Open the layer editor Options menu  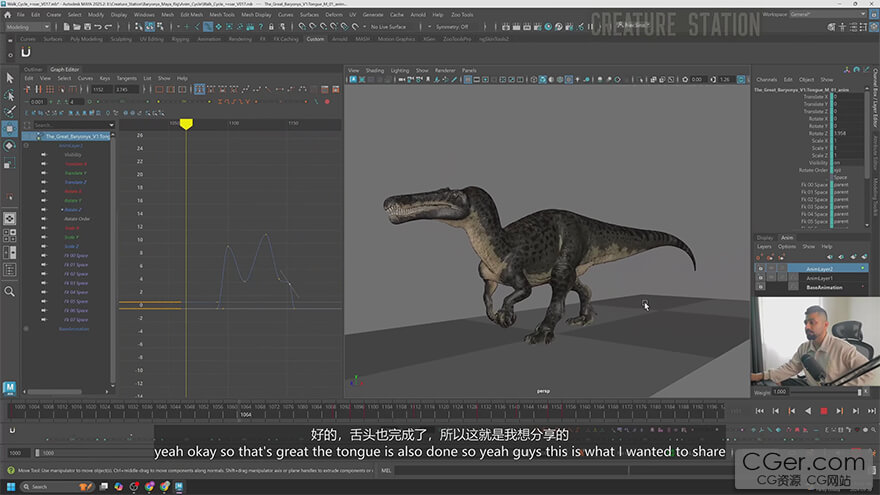pyautogui.click(x=786, y=246)
